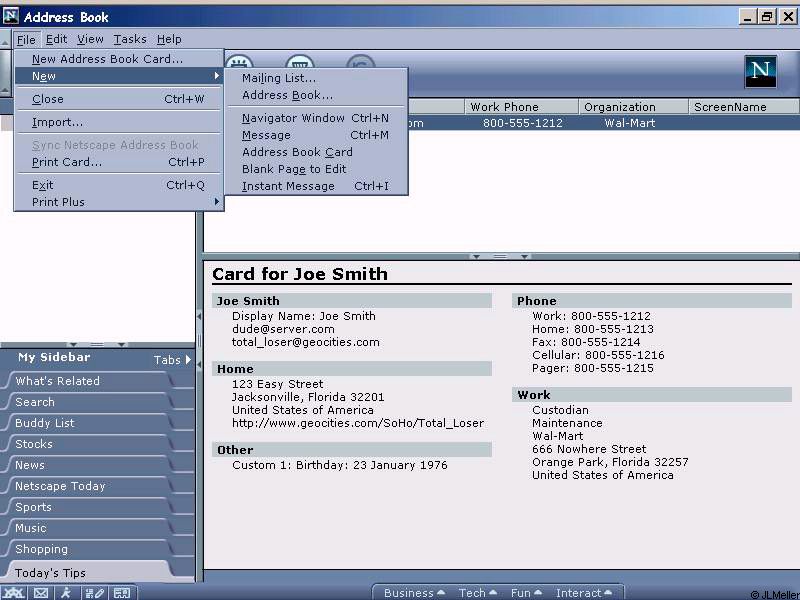
Task: Click the total_loser@geocities.com email address
Action: tap(306, 342)
